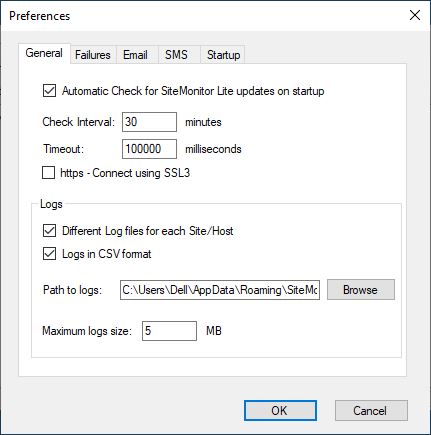The height and width of the screenshot is (435, 431).
Task: Switch to the Failures tab
Action: coord(93,55)
